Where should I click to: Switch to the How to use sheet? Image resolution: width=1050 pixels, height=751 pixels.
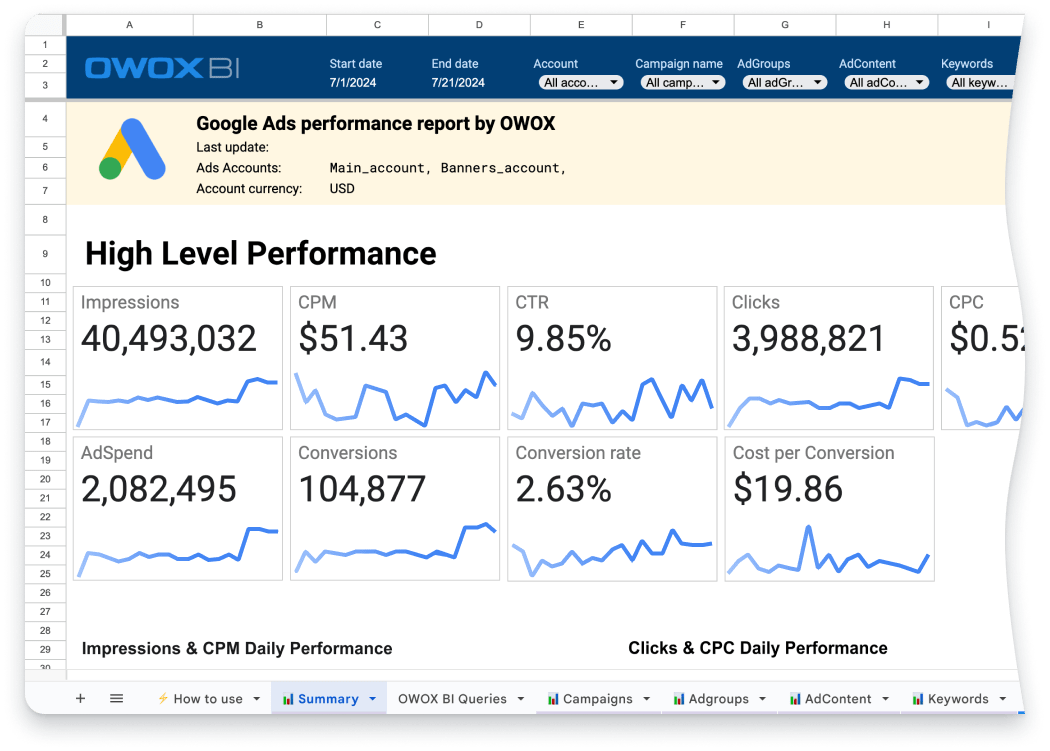[x=208, y=699]
